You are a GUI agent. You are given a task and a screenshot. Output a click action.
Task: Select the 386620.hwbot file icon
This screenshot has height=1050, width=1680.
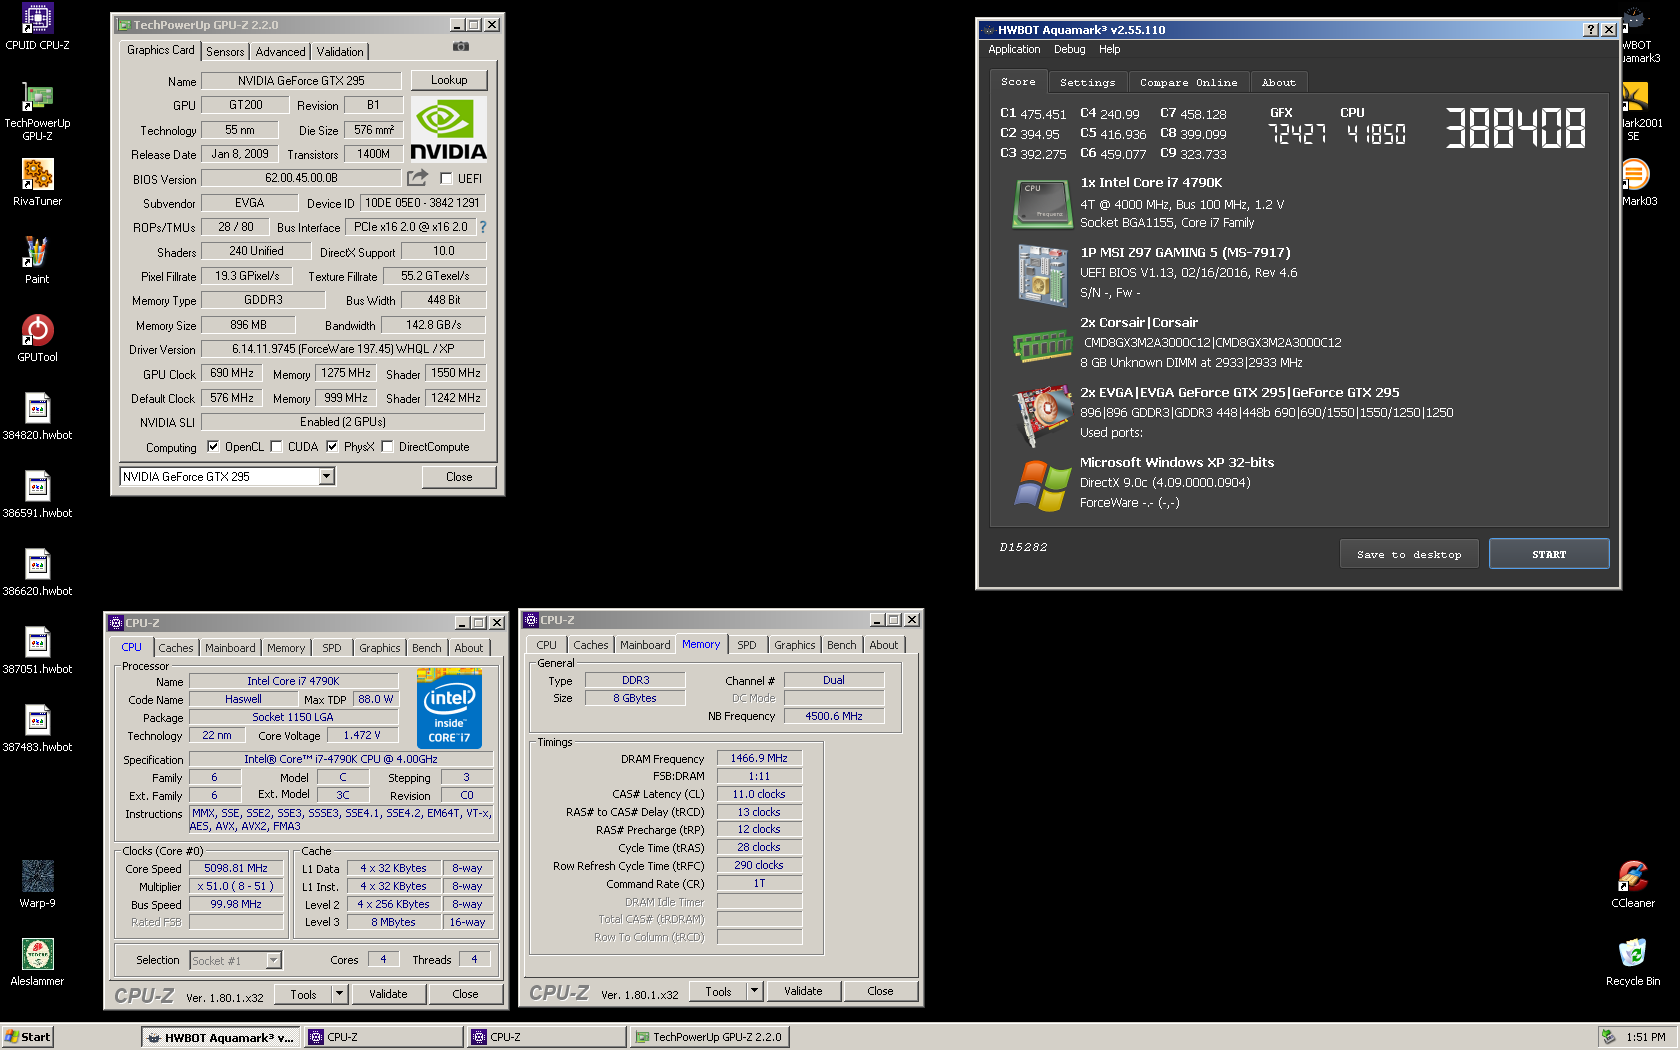37,572
